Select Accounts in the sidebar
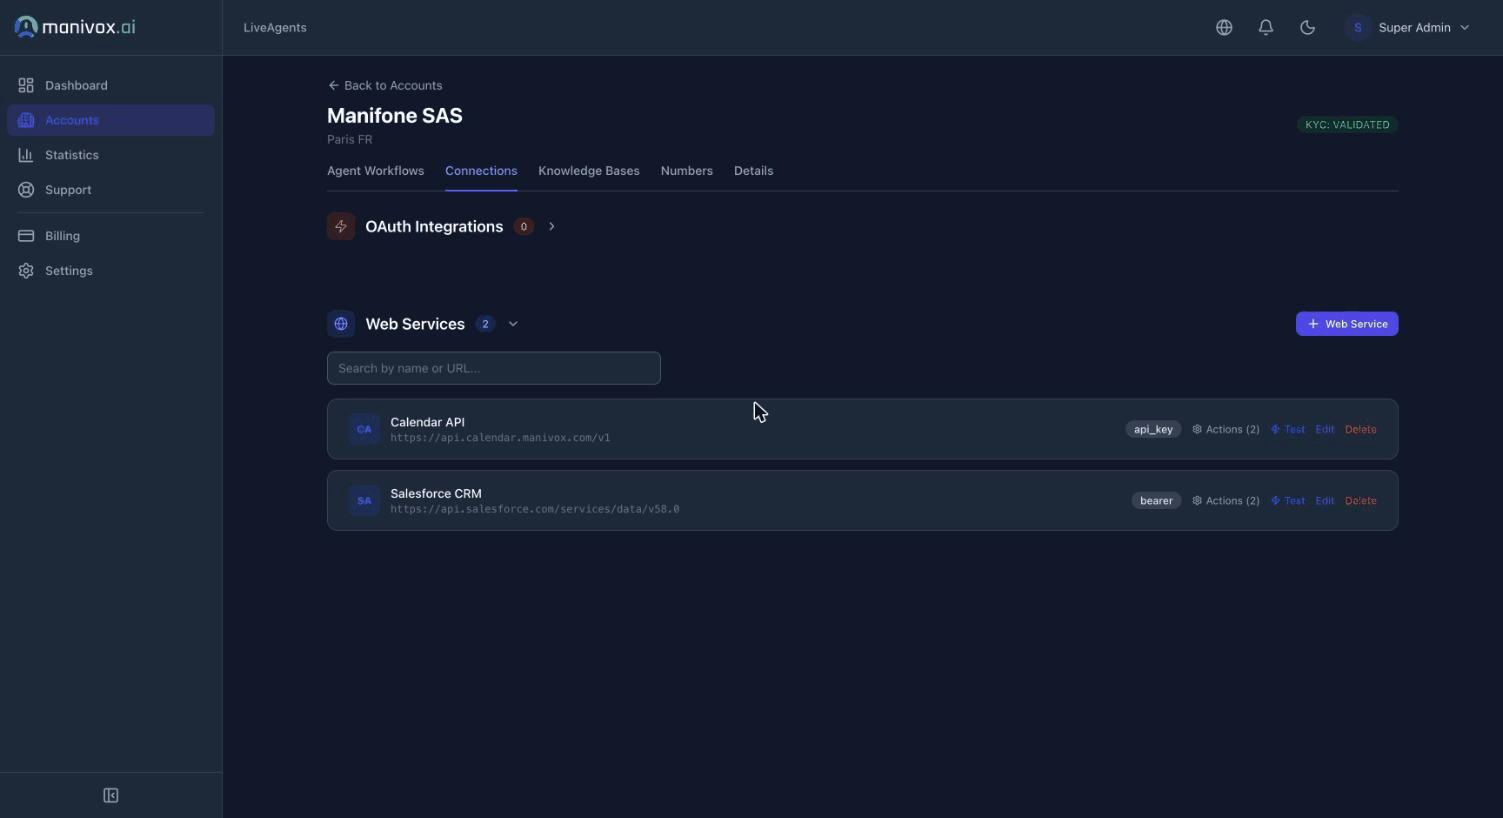 click(110, 120)
